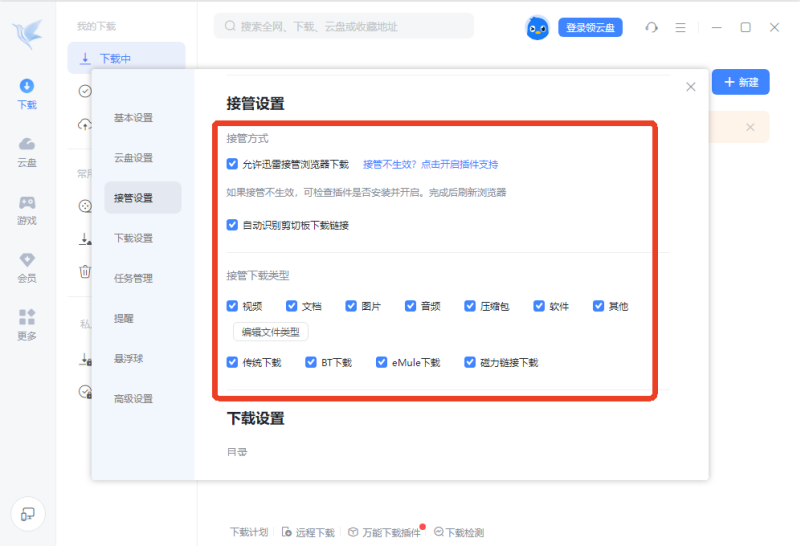Focus the search box at top
Viewport: 800px width, 546px height.
click(x=343, y=26)
